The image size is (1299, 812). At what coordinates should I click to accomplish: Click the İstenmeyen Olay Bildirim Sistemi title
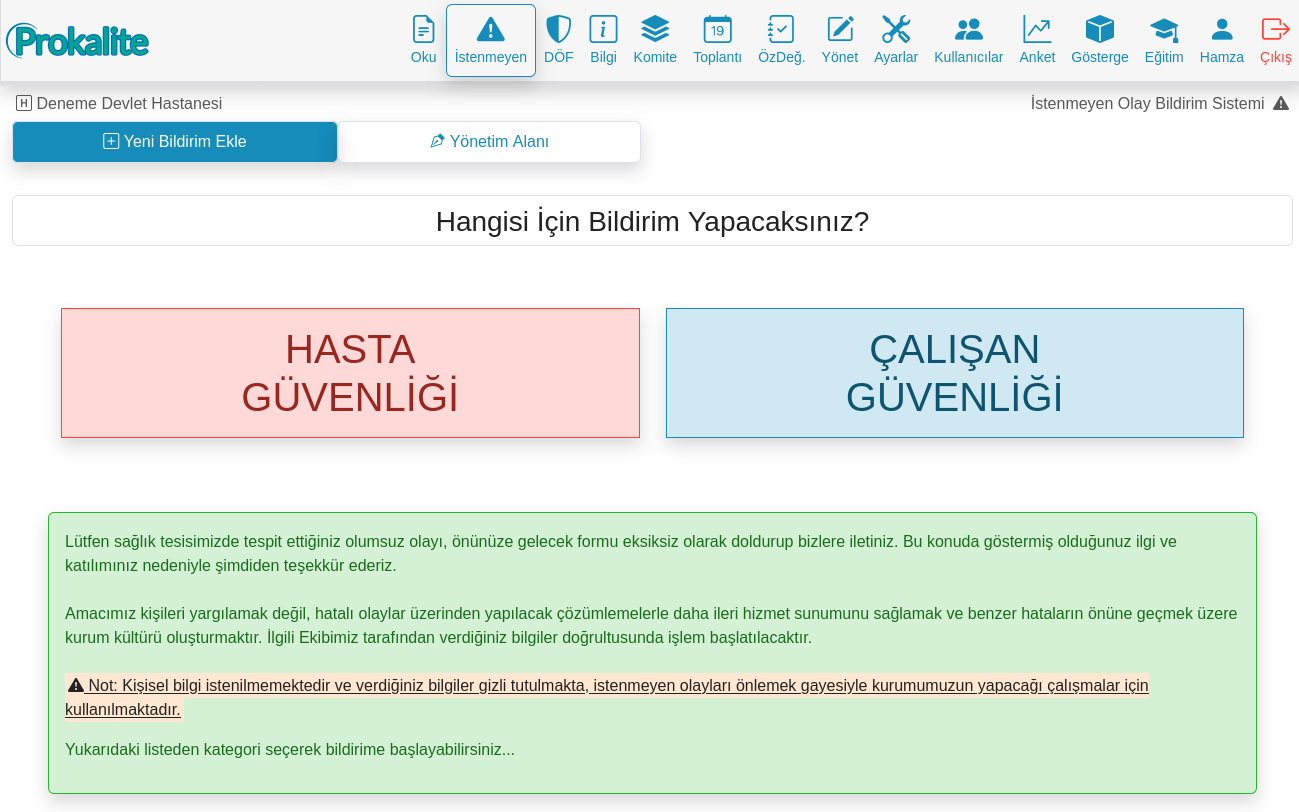pos(1147,103)
